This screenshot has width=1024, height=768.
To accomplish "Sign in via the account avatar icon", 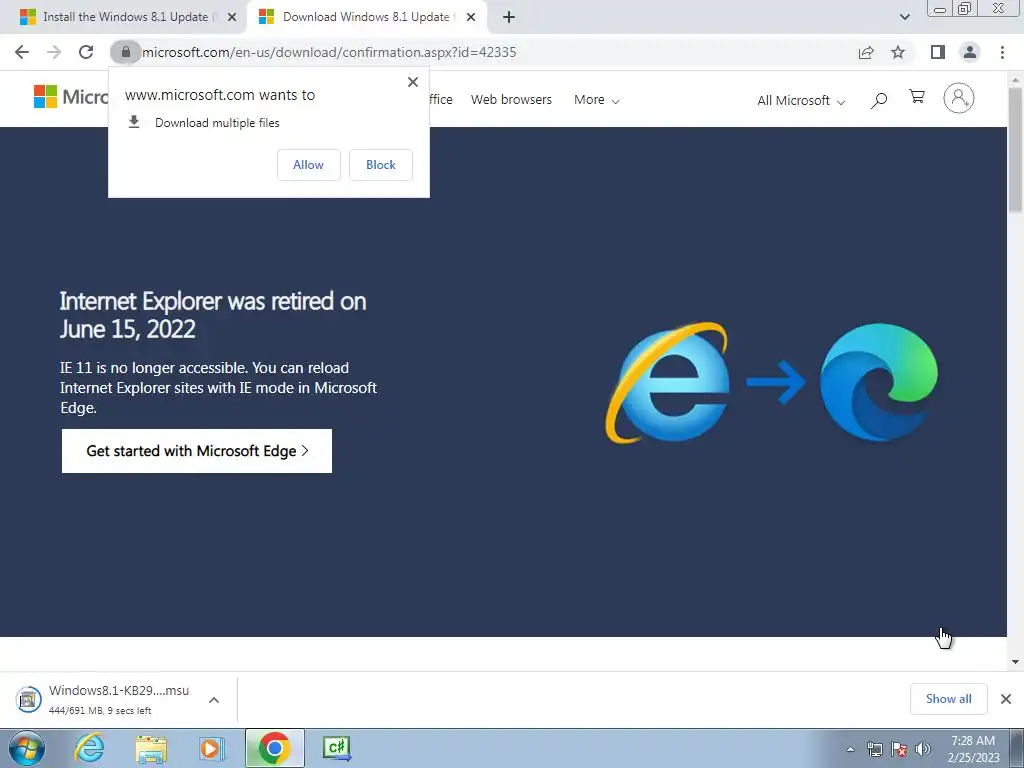I will point(958,99).
